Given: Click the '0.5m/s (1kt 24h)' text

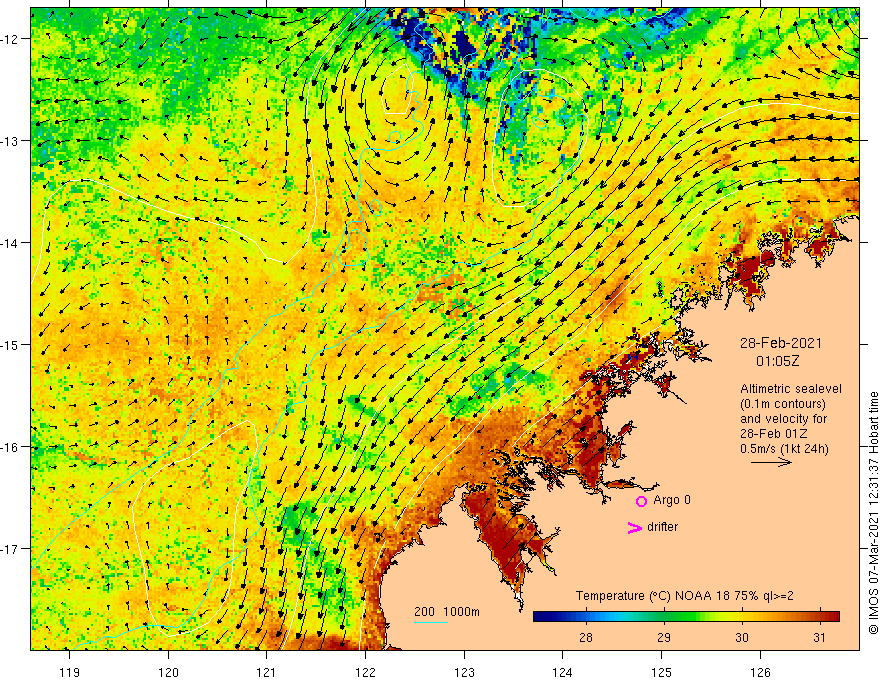Looking at the screenshot, I should (x=784, y=449).
